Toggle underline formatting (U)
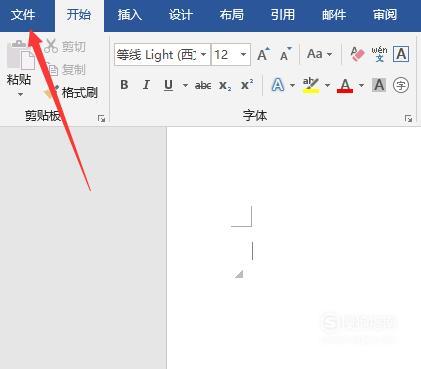 [169, 85]
